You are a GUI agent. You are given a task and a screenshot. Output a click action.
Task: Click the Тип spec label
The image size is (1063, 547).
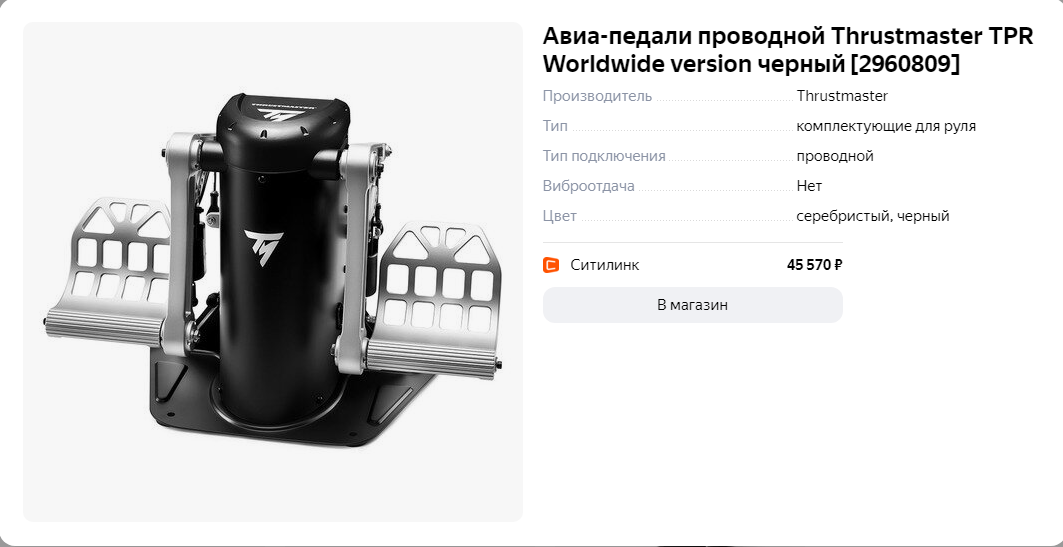coord(555,126)
